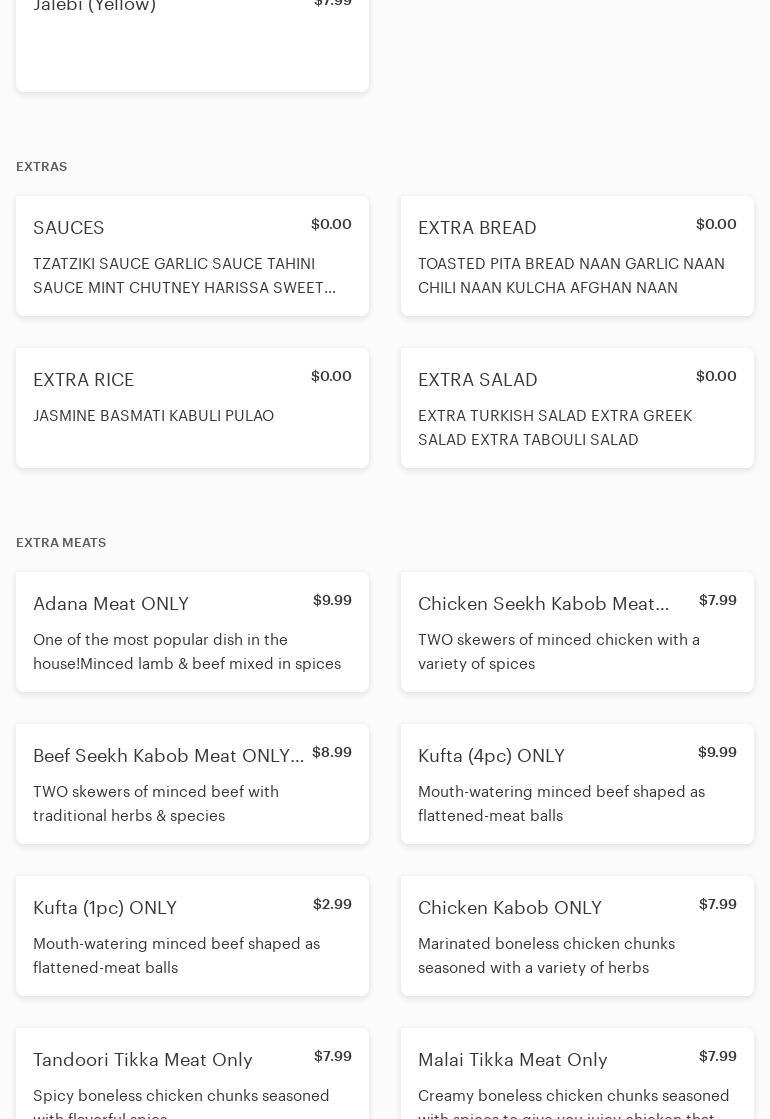Click the EXTRA MEATS section heading
The width and height of the screenshot is (770, 1119).
[61, 543]
